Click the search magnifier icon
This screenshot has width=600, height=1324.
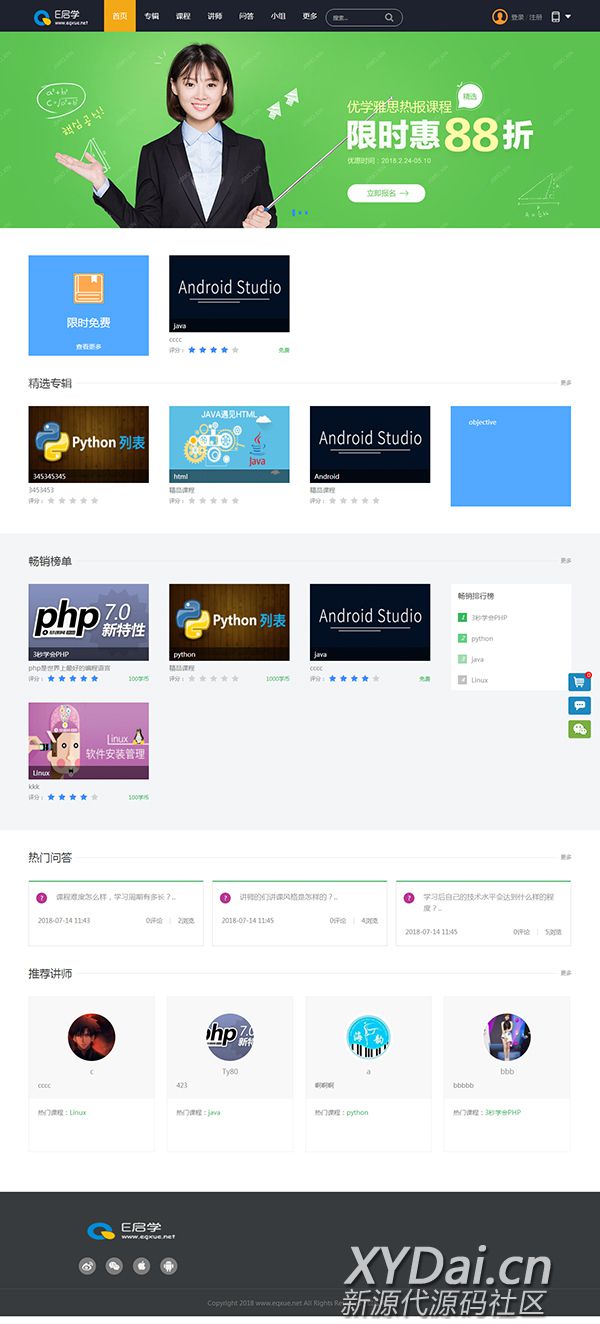[x=389, y=17]
